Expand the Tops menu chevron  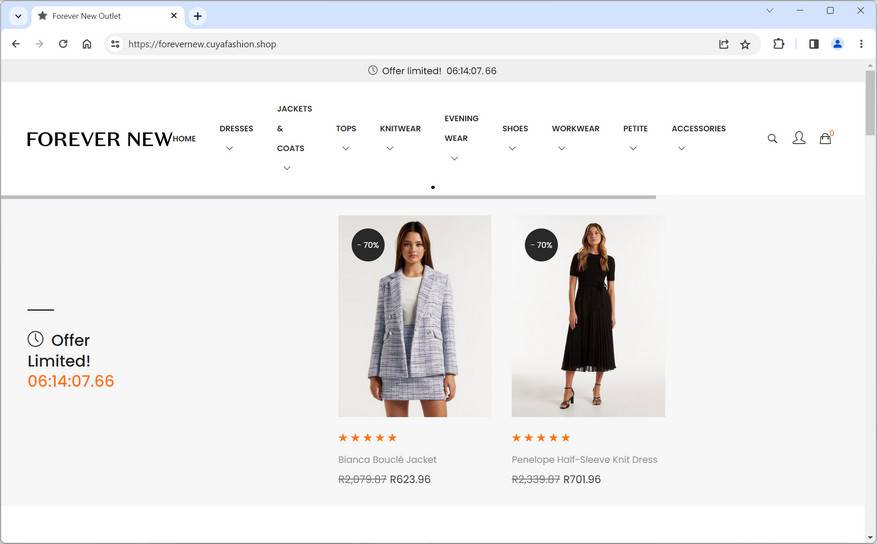point(346,149)
